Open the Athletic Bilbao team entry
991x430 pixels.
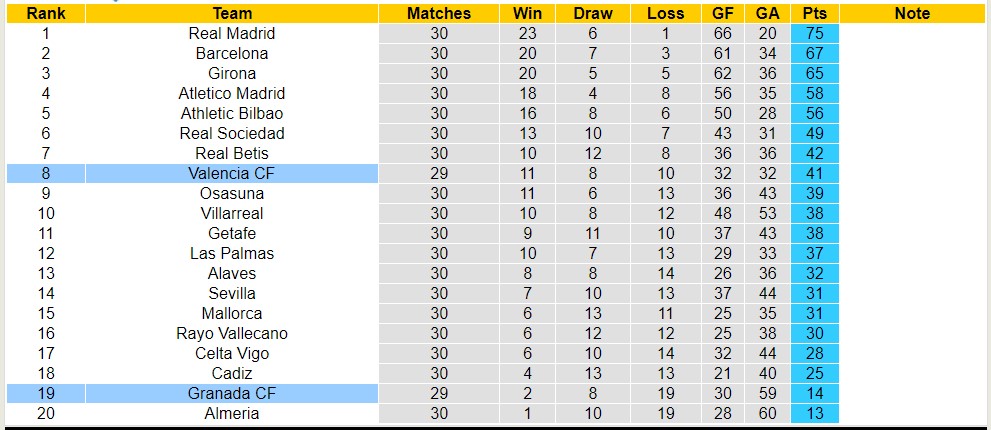[232, 113]
